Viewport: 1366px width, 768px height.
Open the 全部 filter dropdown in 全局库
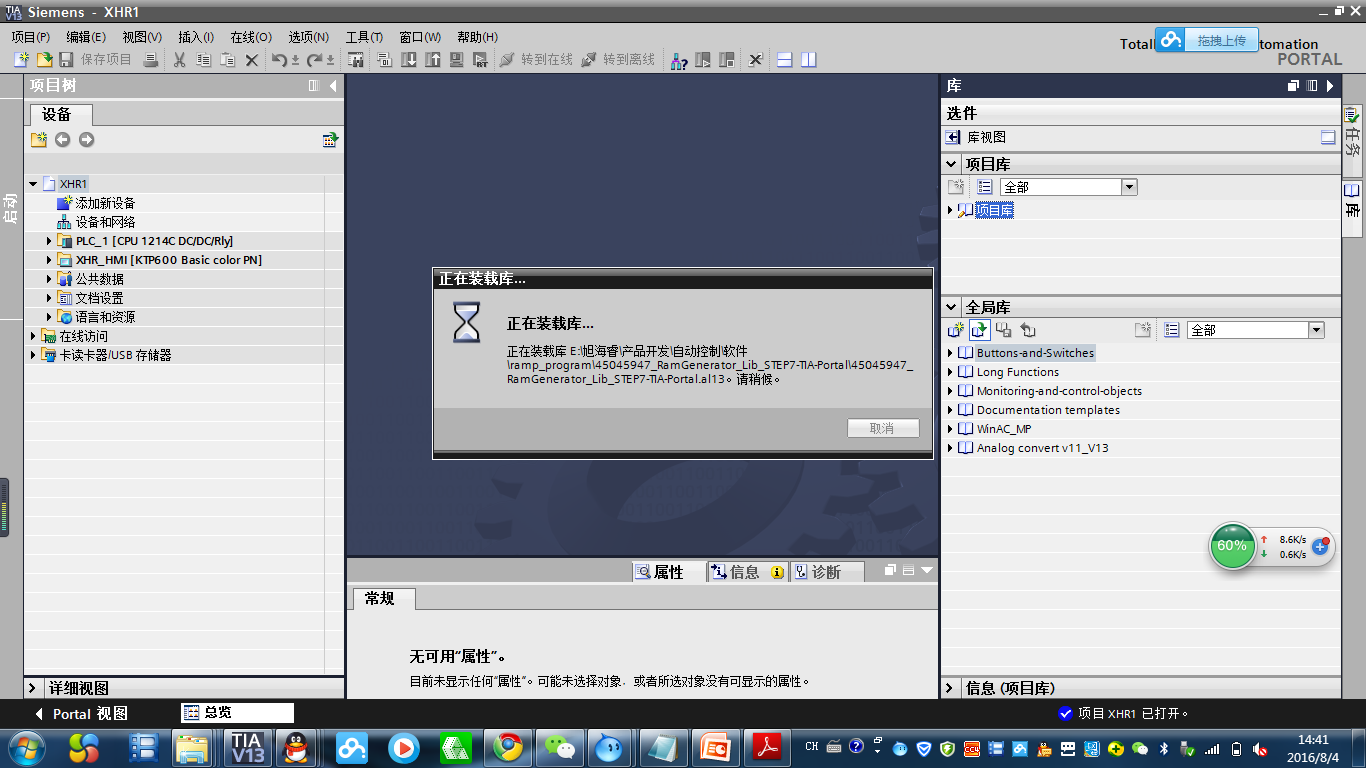tap(1316, 330)
